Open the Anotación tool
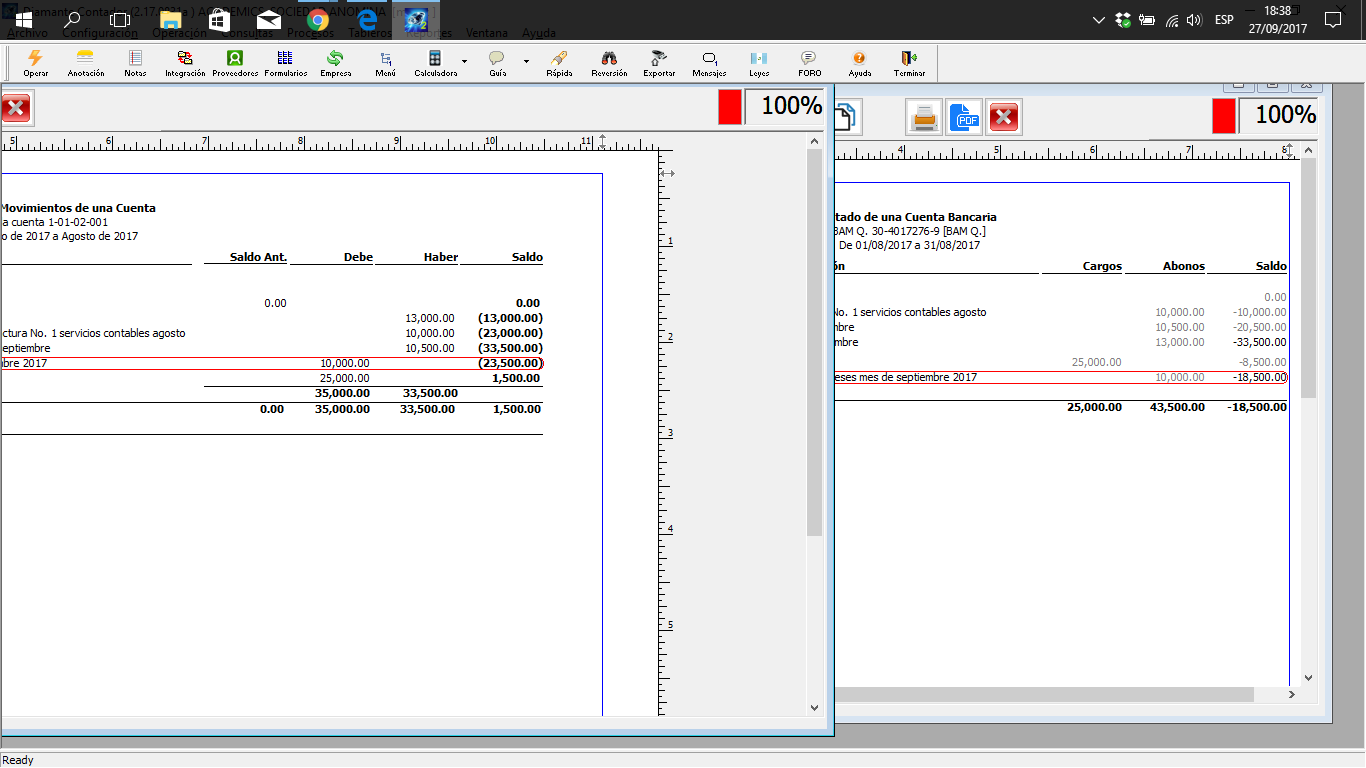The height and width of the screenshot is (768, 1366). click(x=86, y=63)
